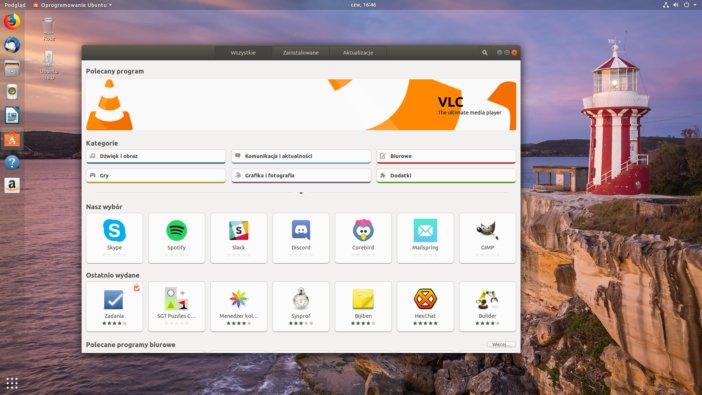Open the Discord app tile
The height and width of the screenshot is (395, 702).
pyautogui.click(x=301, y=238)
